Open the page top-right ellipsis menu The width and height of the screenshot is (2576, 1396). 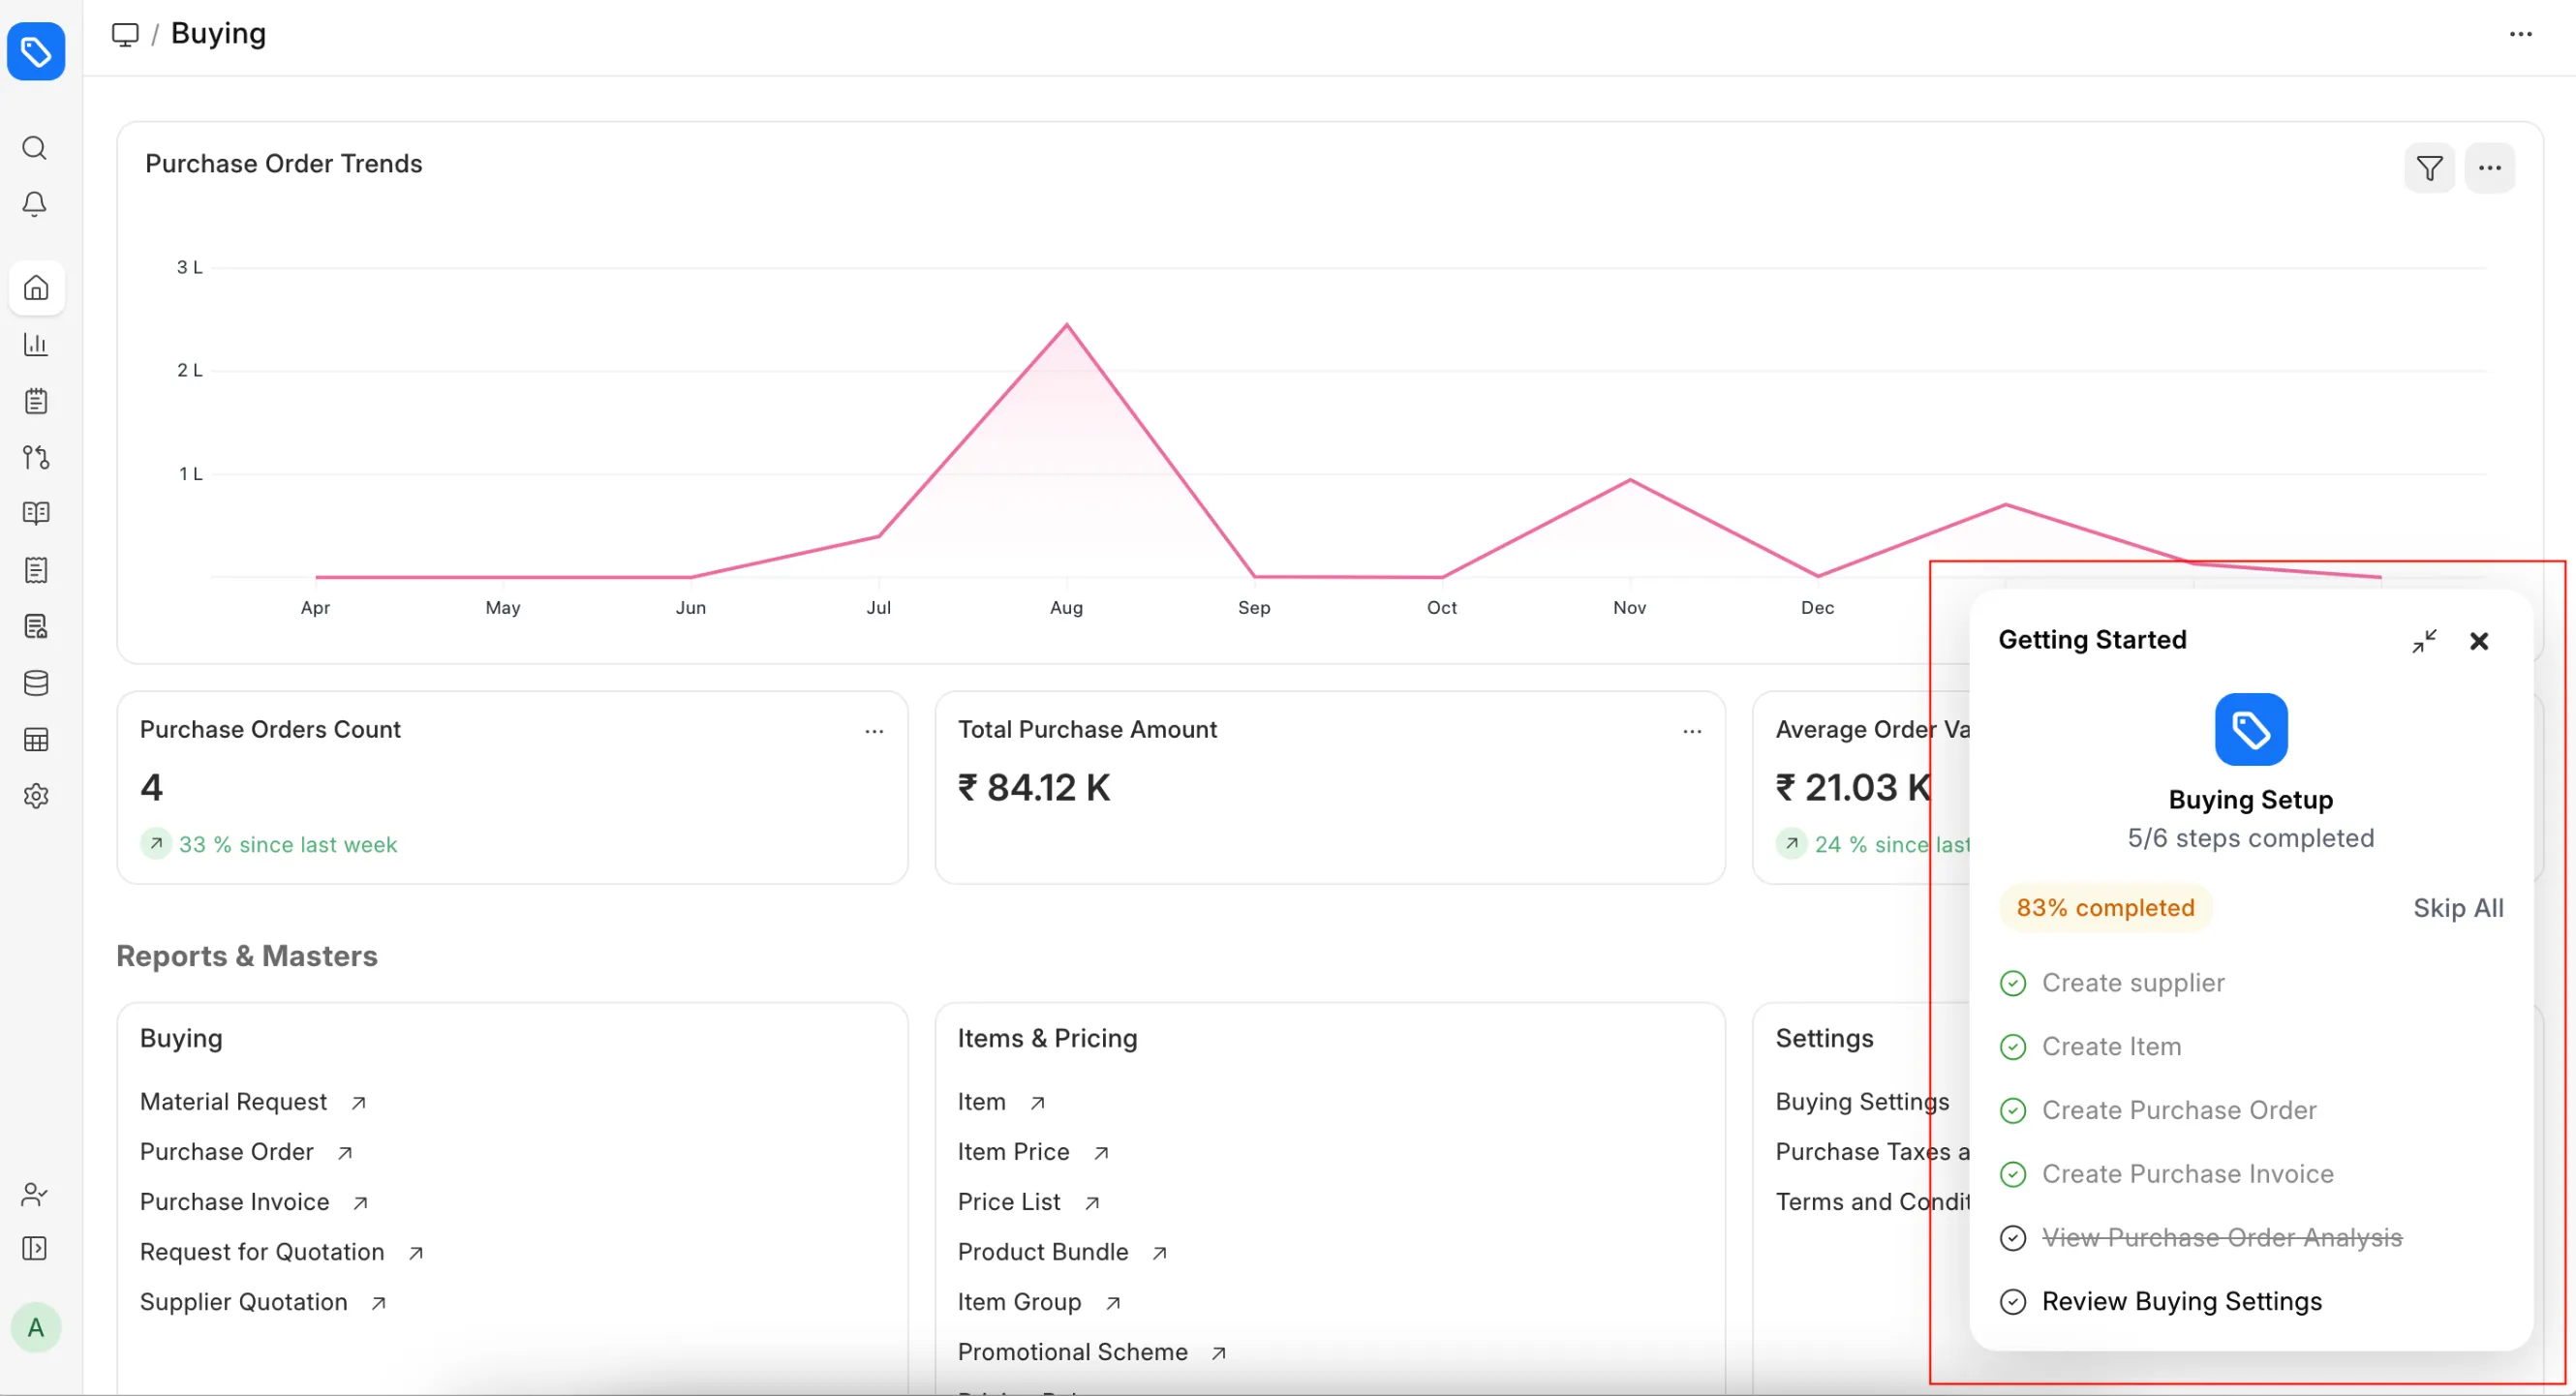click(x=2520, y=34)
